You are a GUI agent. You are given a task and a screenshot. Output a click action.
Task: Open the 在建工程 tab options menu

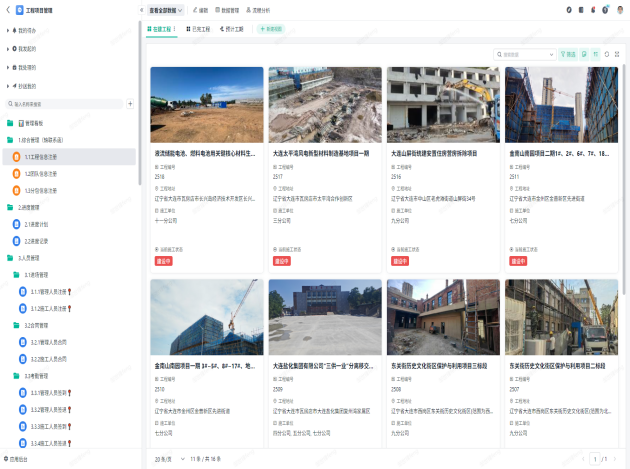tap(176, 29)
